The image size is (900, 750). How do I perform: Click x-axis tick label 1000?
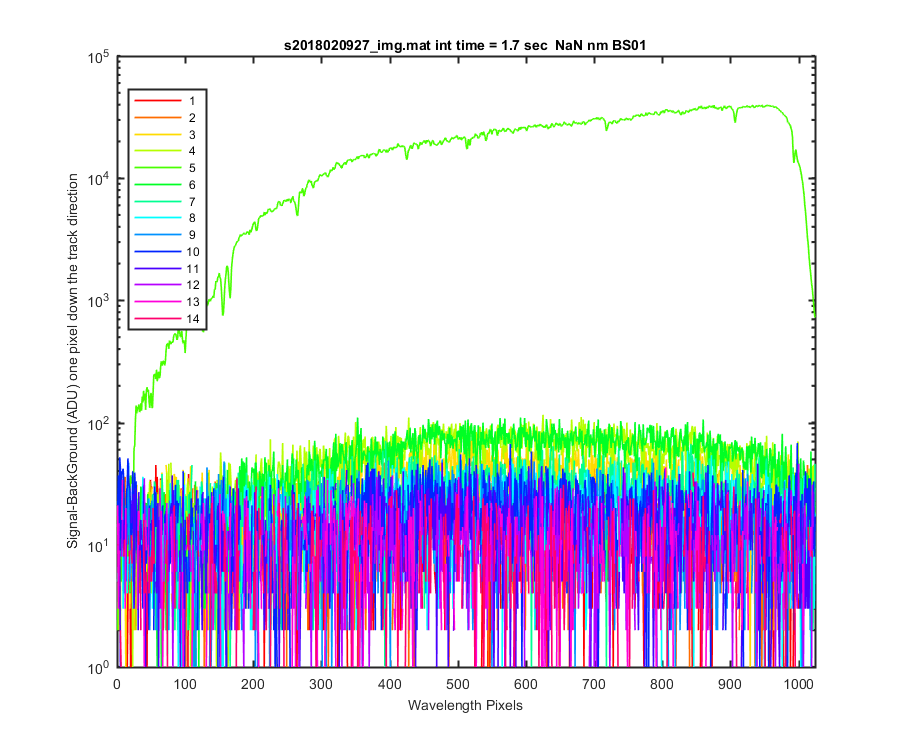(798, 684)
